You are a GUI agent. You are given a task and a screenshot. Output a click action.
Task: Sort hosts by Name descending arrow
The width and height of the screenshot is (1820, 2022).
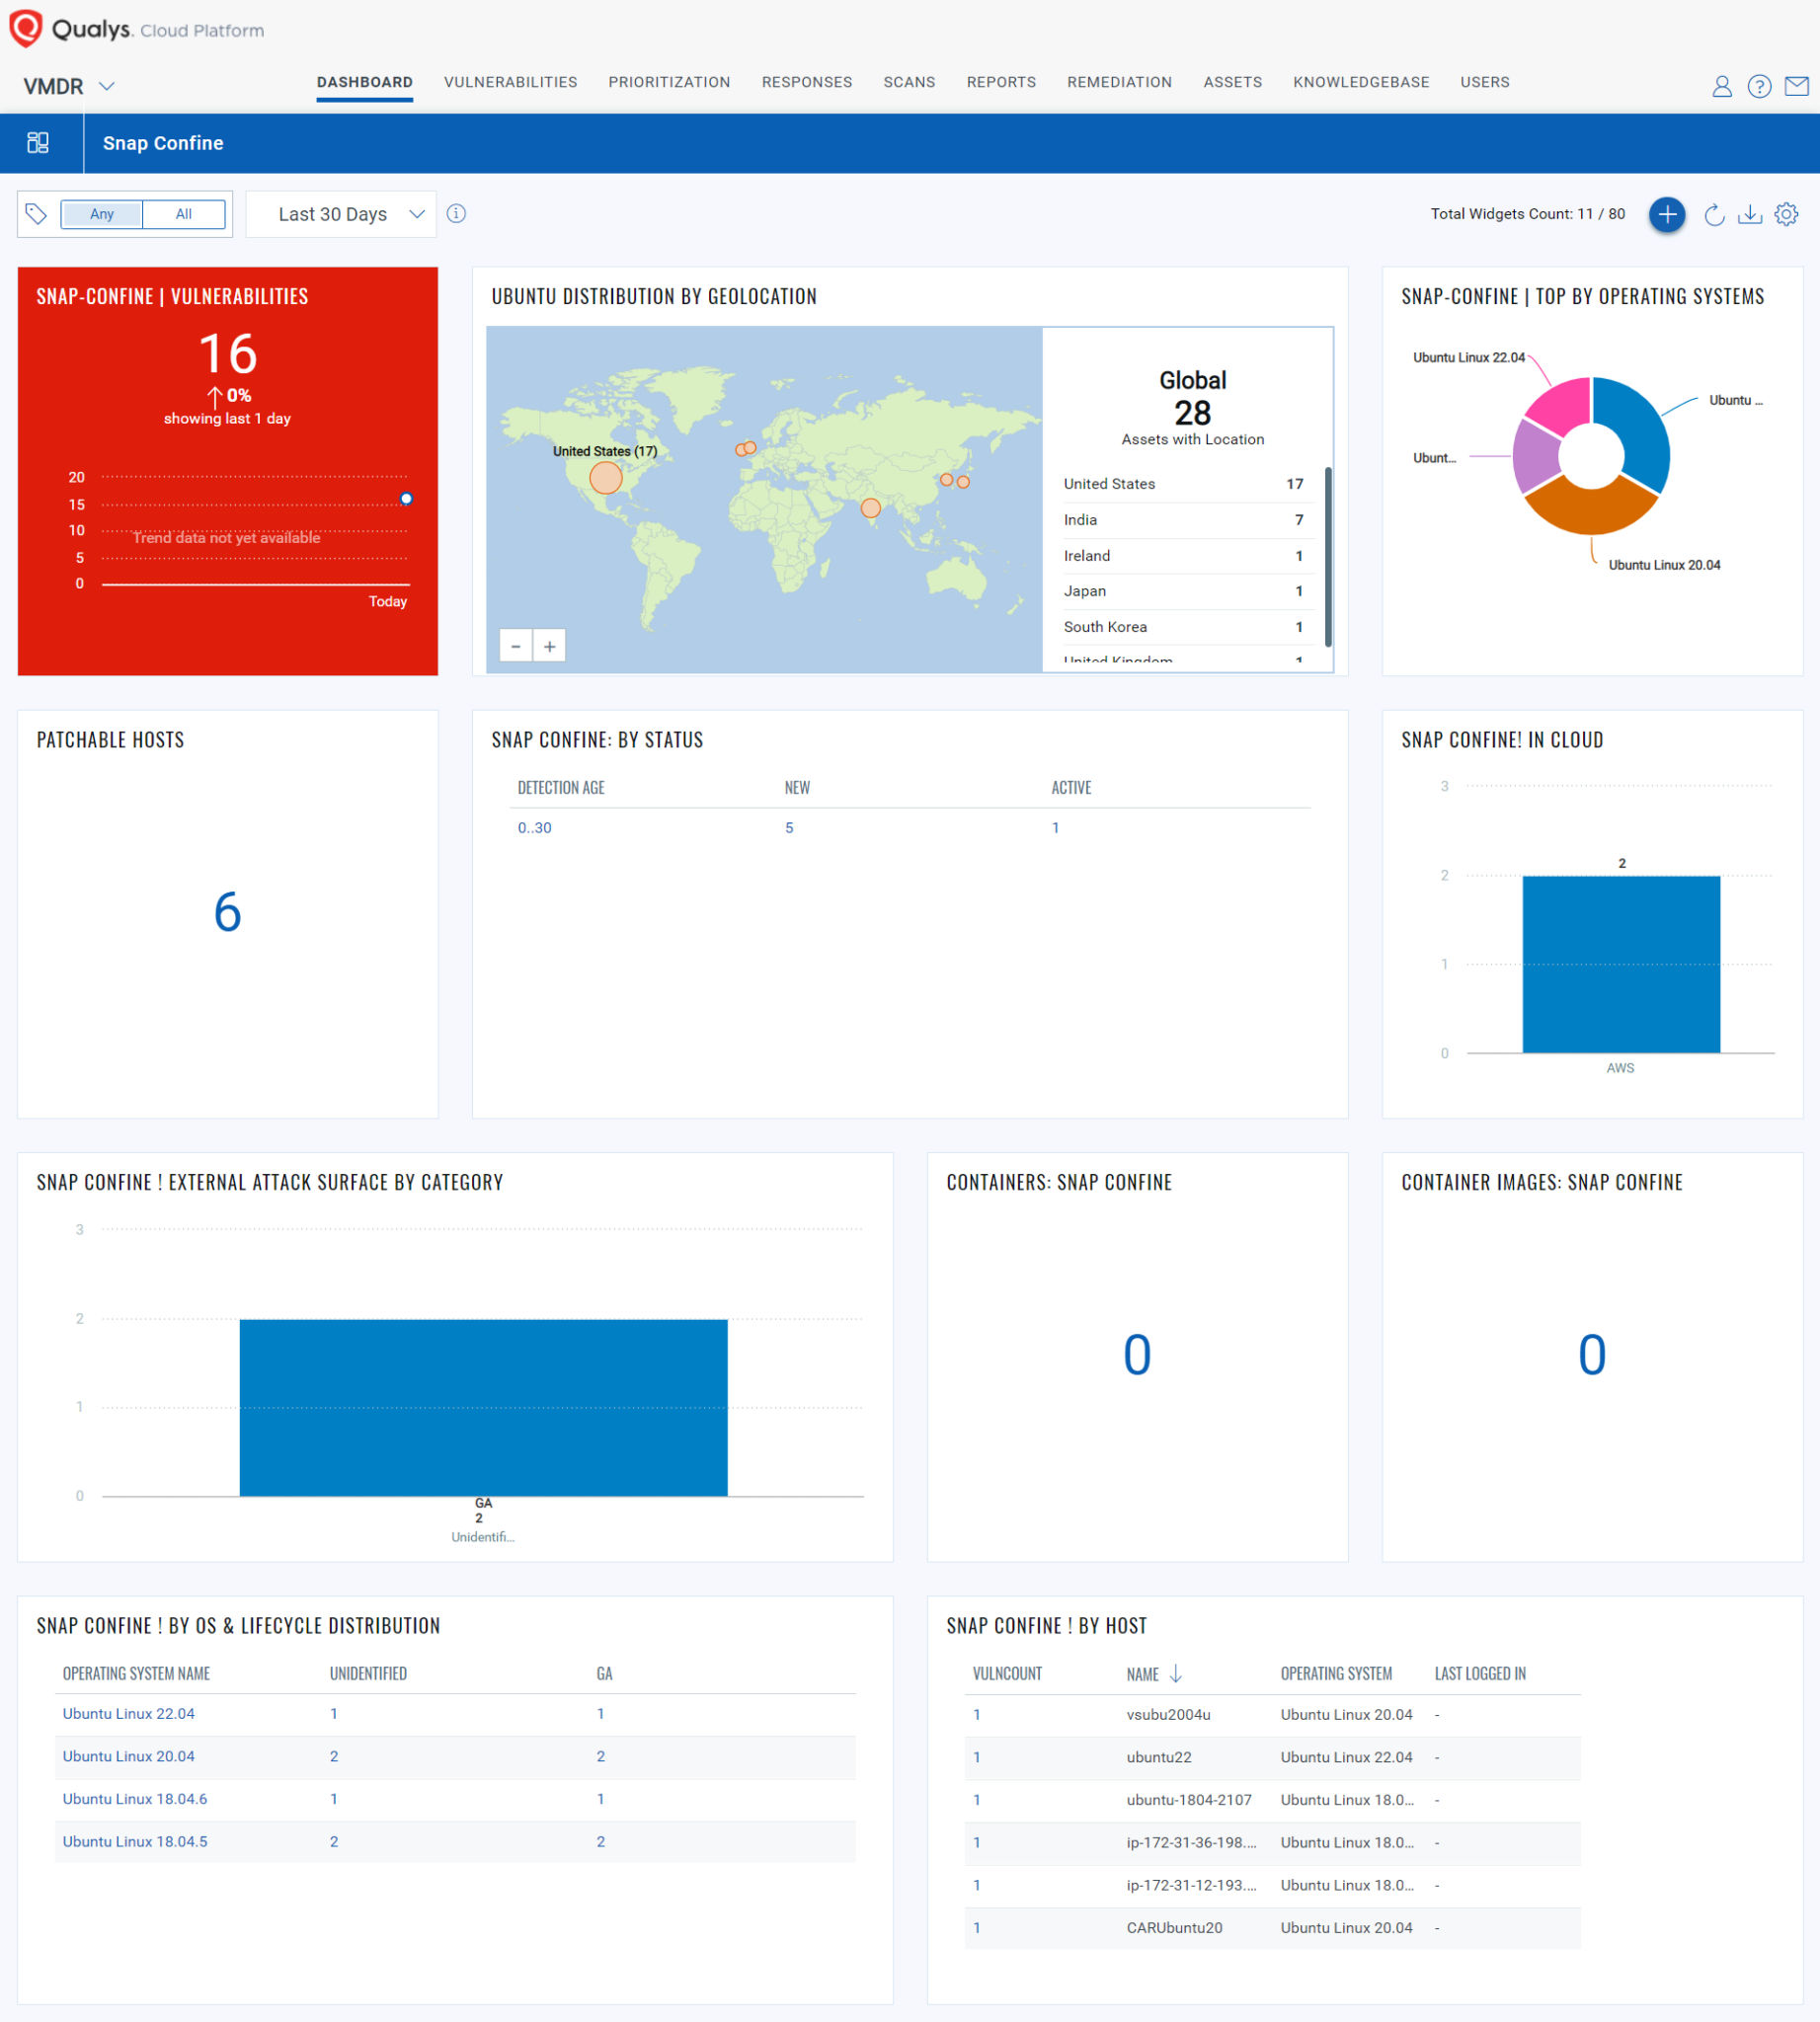point(1176,1673)
